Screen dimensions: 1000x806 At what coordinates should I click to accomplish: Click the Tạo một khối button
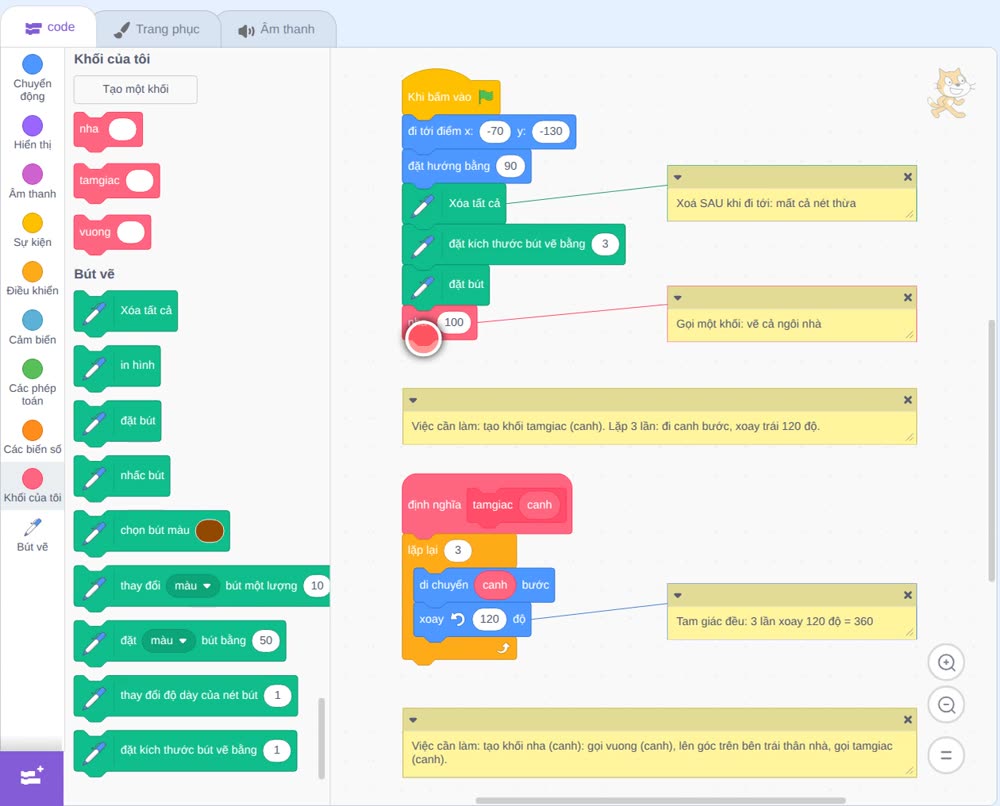(x=136, y=89)
